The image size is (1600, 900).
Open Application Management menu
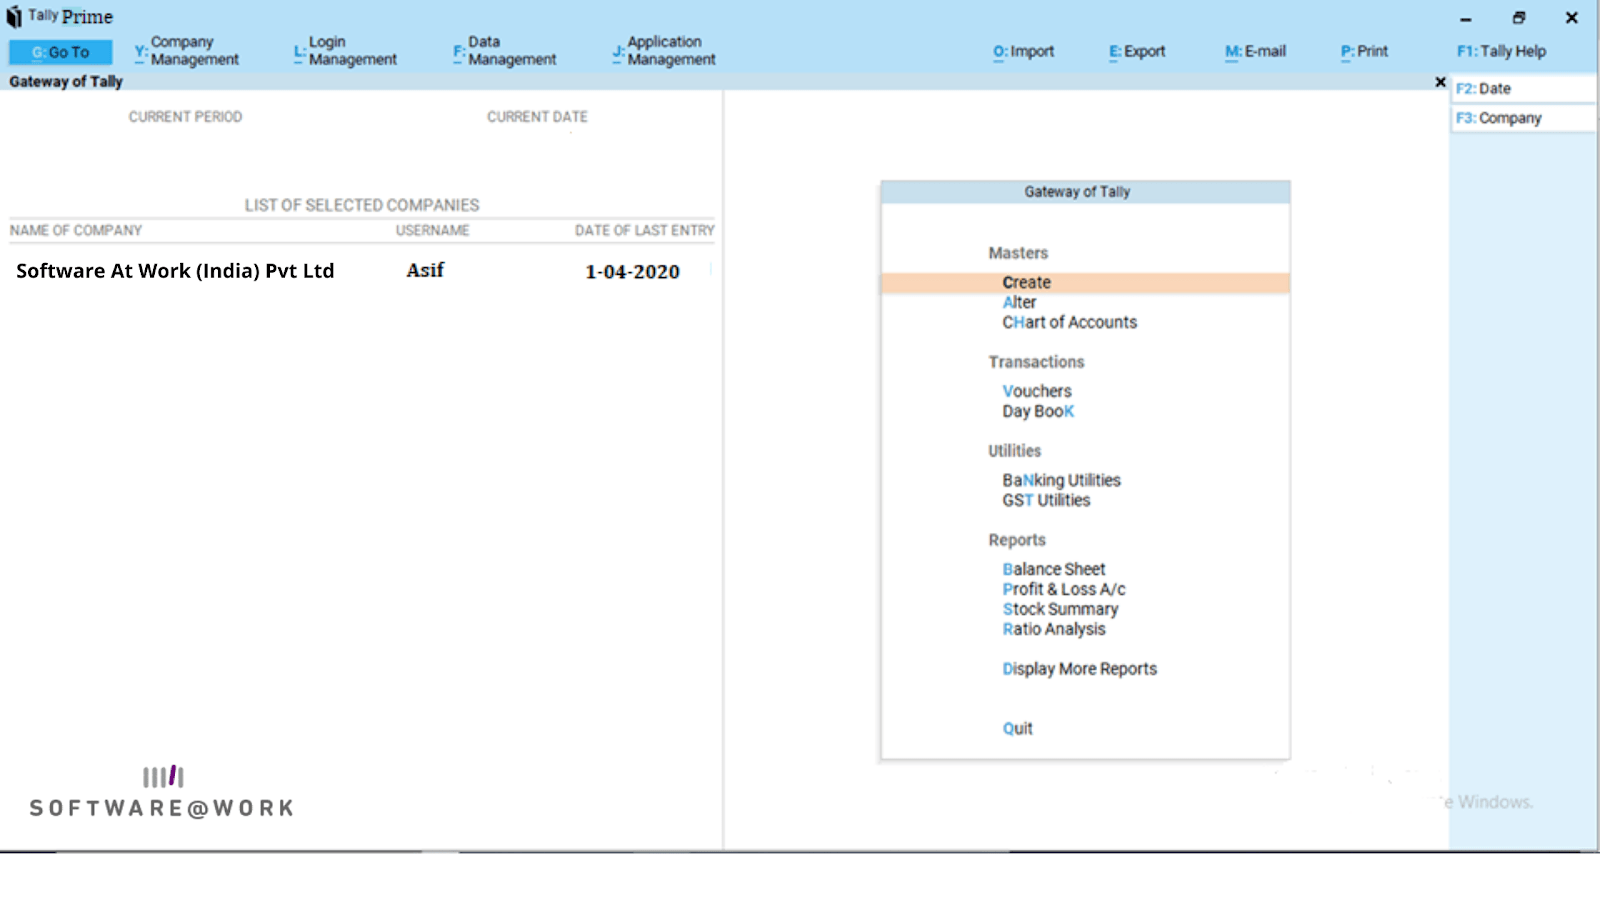[x=664, y=51]
